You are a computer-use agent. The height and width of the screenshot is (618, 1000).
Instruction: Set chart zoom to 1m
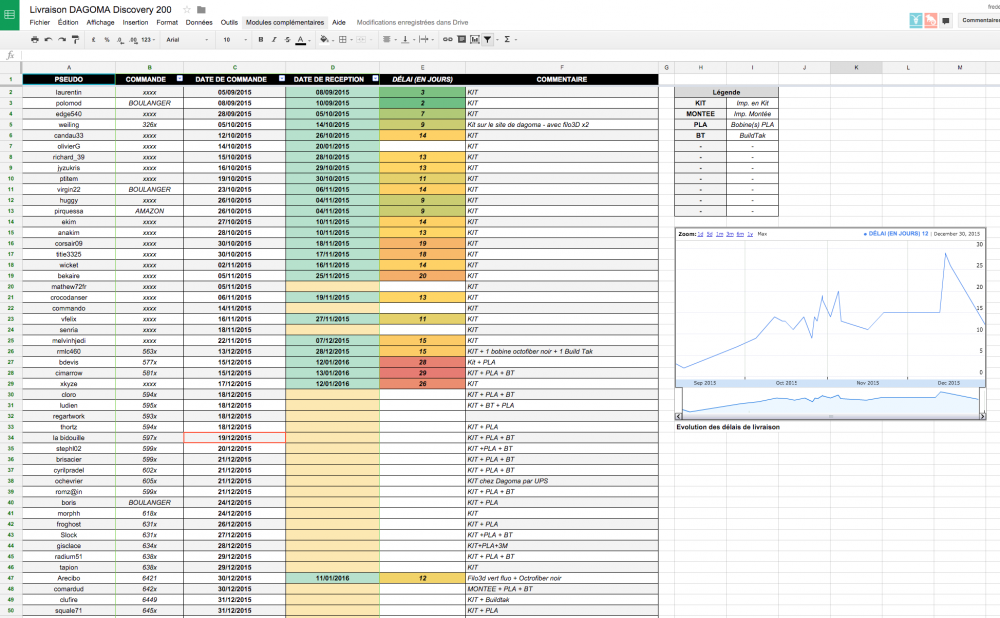click(x=720, y=233)
